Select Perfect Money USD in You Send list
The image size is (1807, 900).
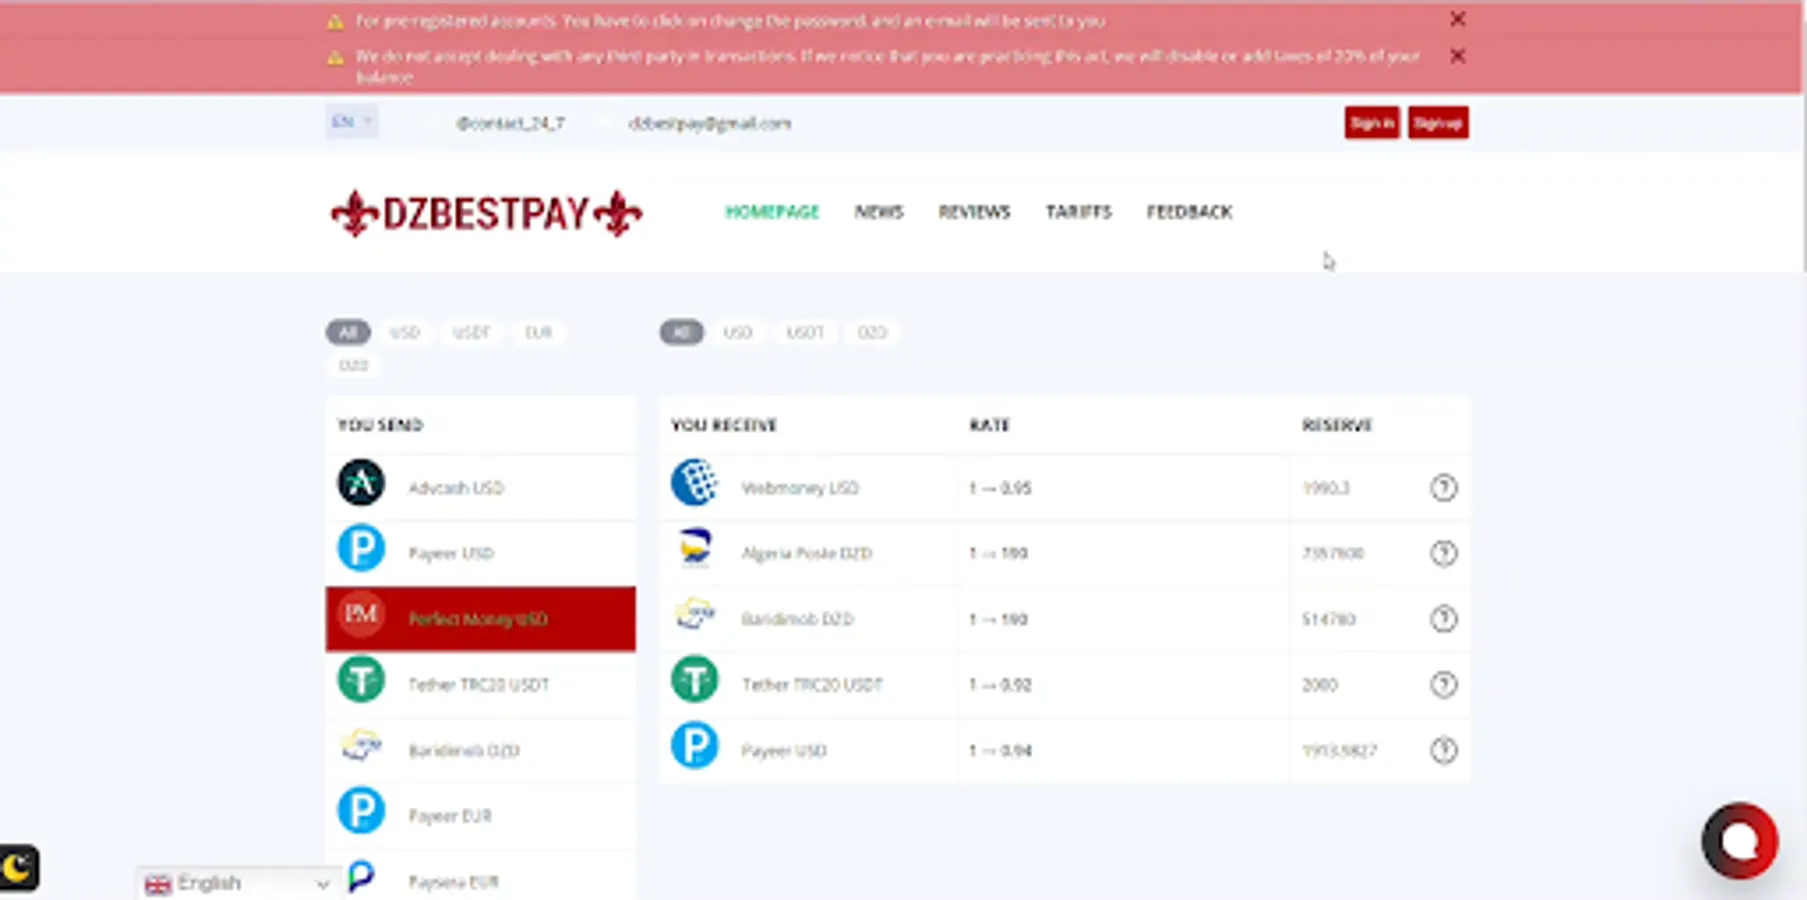tap(481, 619)
